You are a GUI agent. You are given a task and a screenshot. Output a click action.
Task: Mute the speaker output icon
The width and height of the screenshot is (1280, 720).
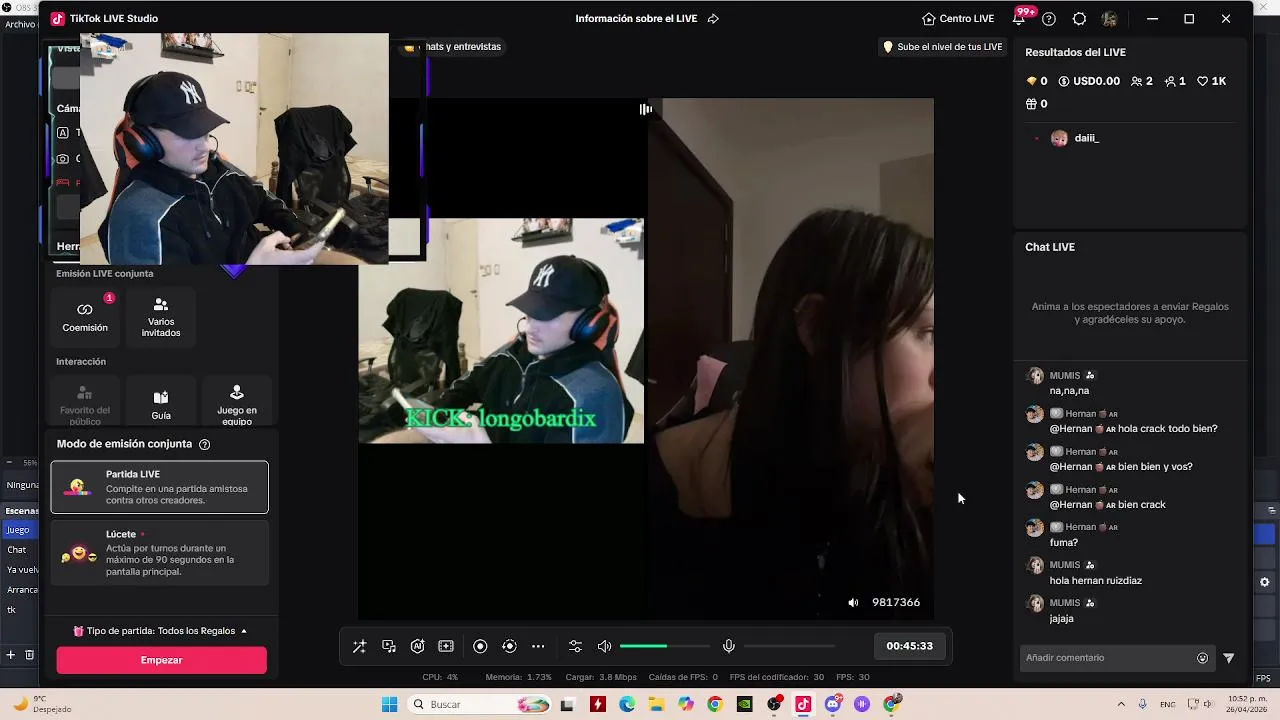coord(604,646)
